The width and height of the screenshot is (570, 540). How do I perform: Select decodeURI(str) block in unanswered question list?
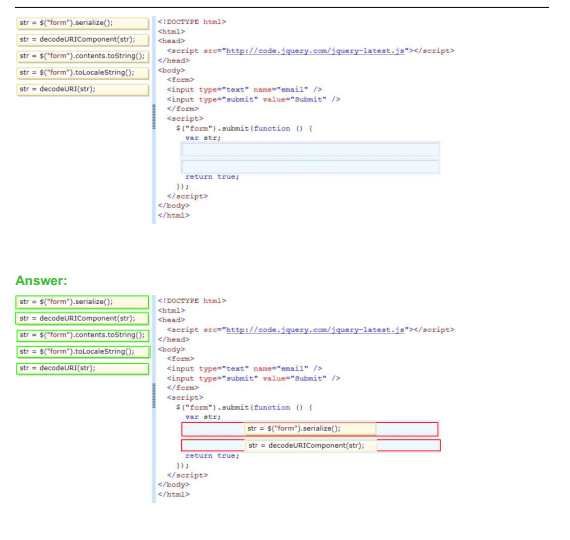pos(83,89)
